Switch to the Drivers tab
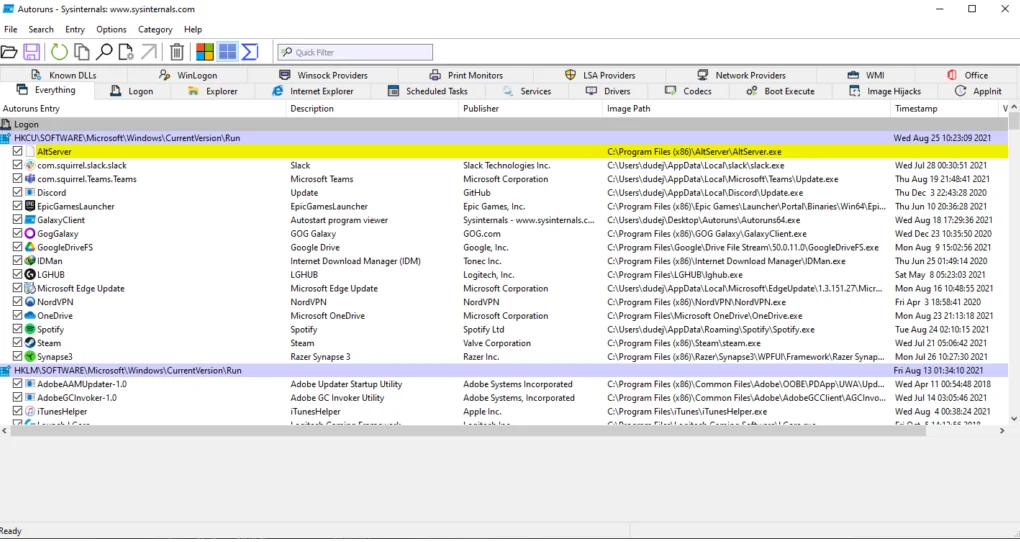 [x=608, y=91]
